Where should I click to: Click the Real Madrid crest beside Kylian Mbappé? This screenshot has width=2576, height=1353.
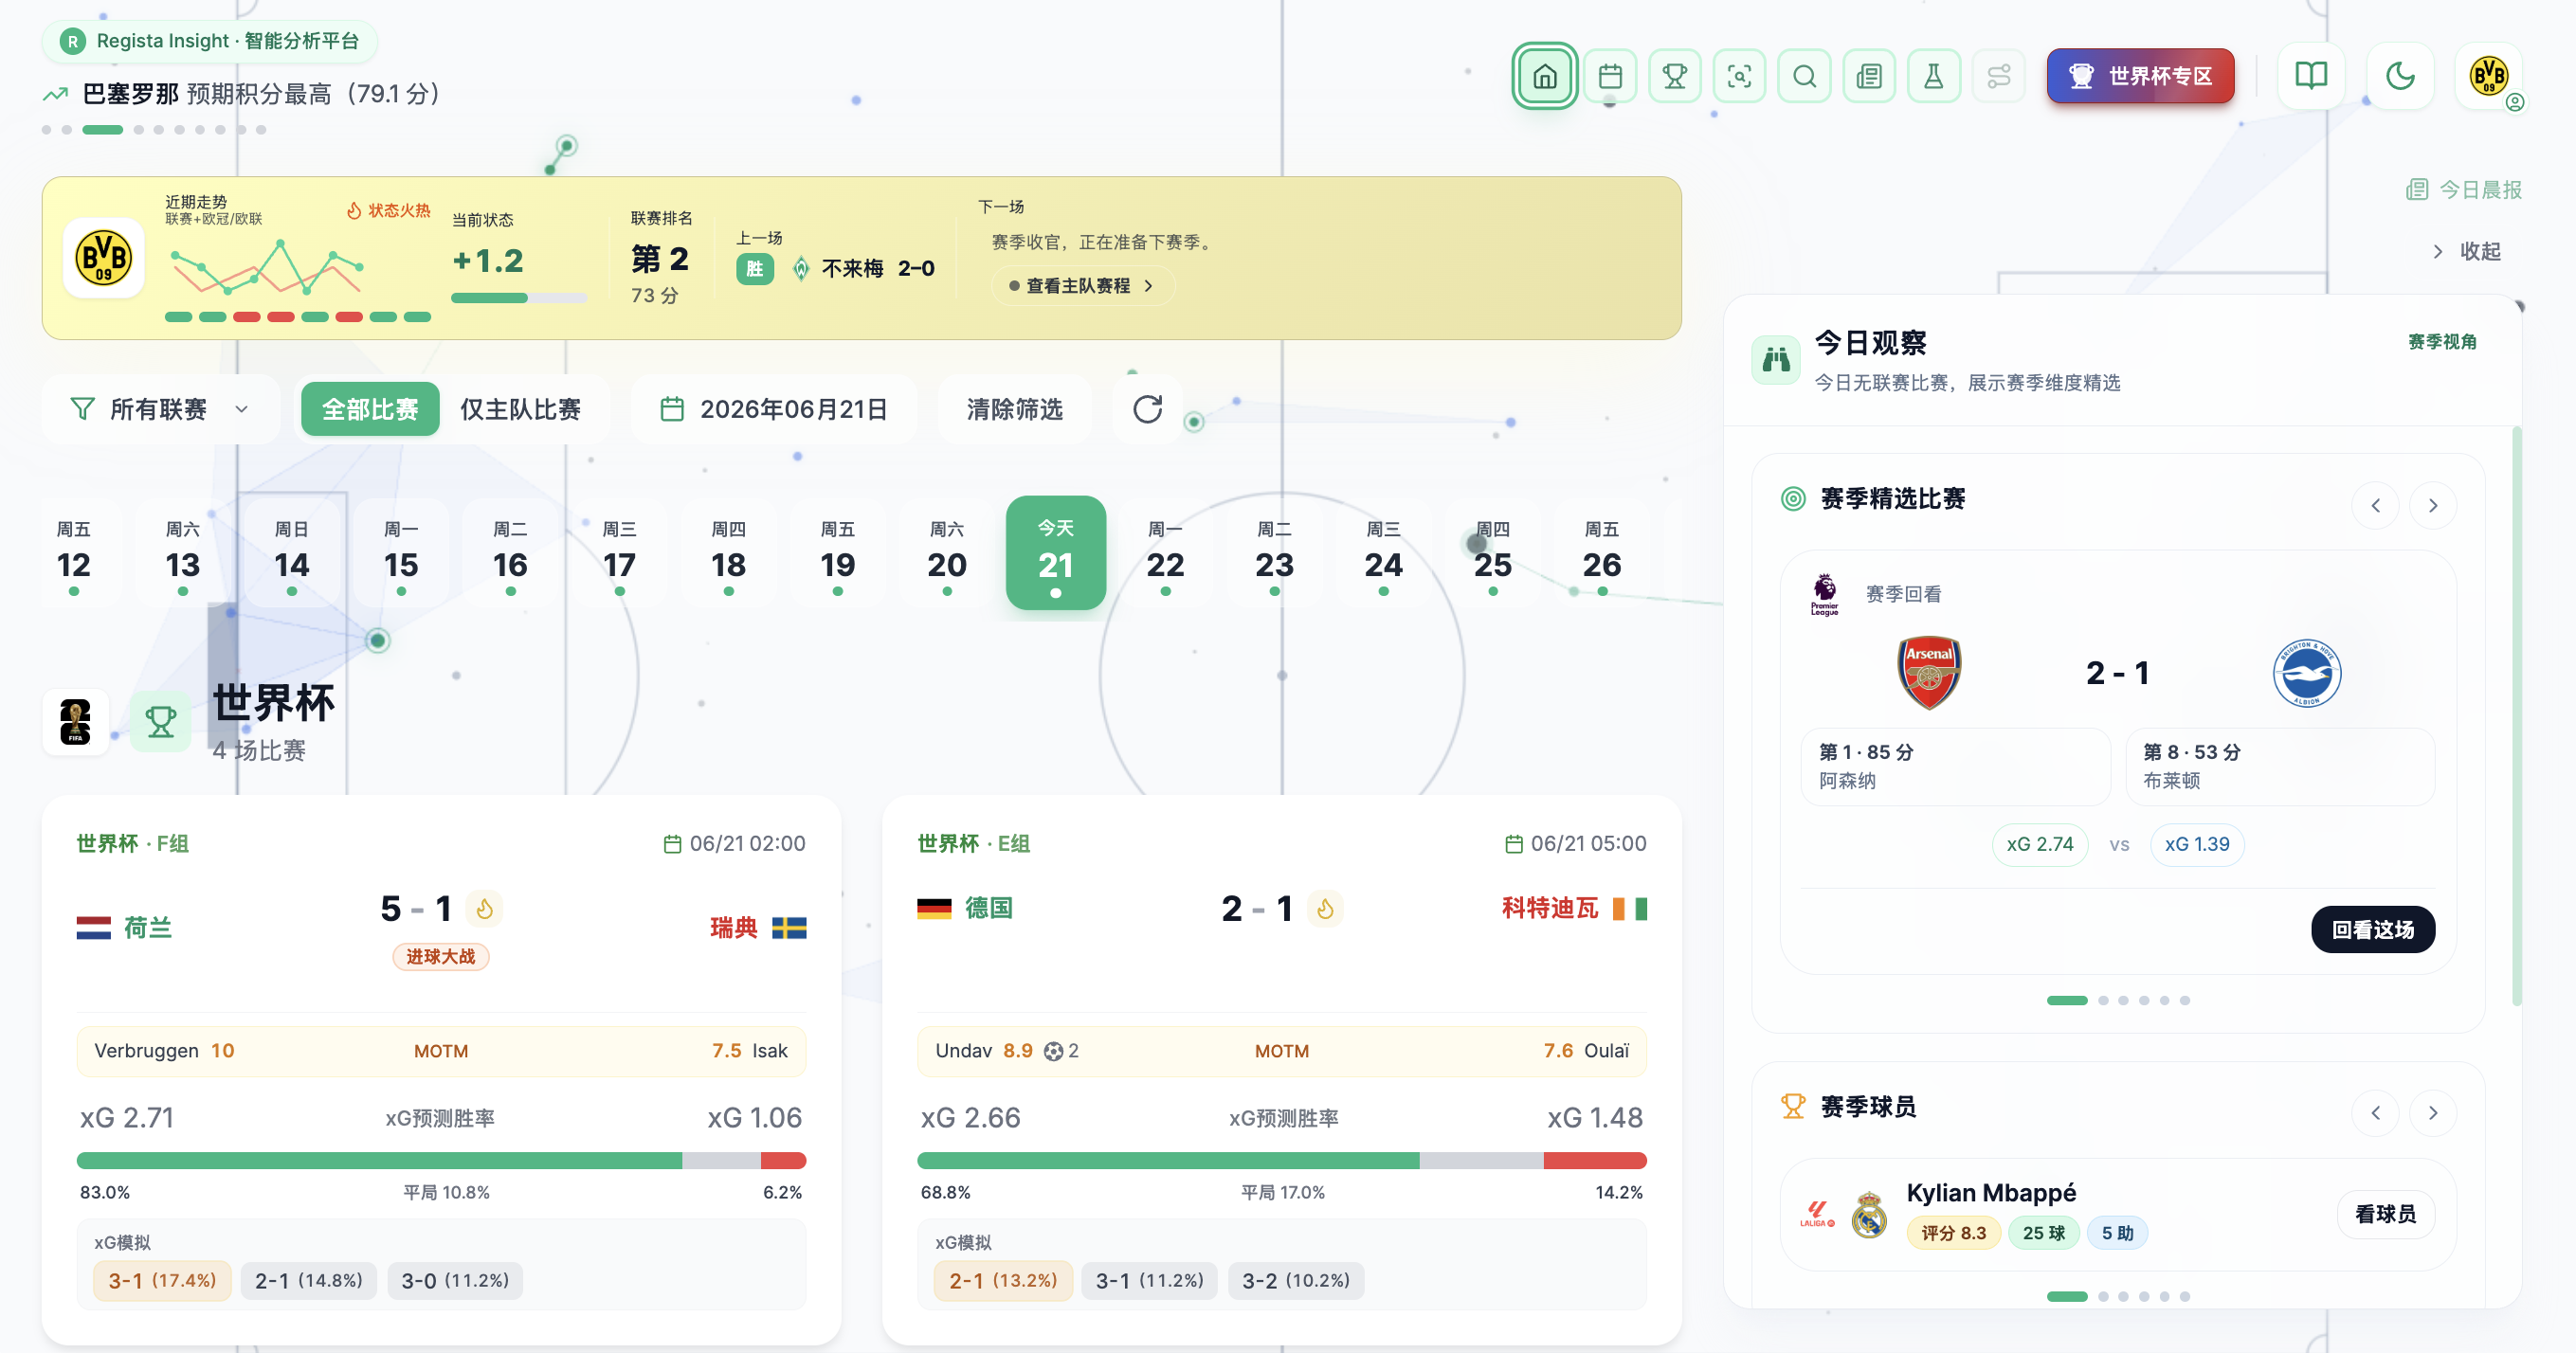[1868, 1214]
